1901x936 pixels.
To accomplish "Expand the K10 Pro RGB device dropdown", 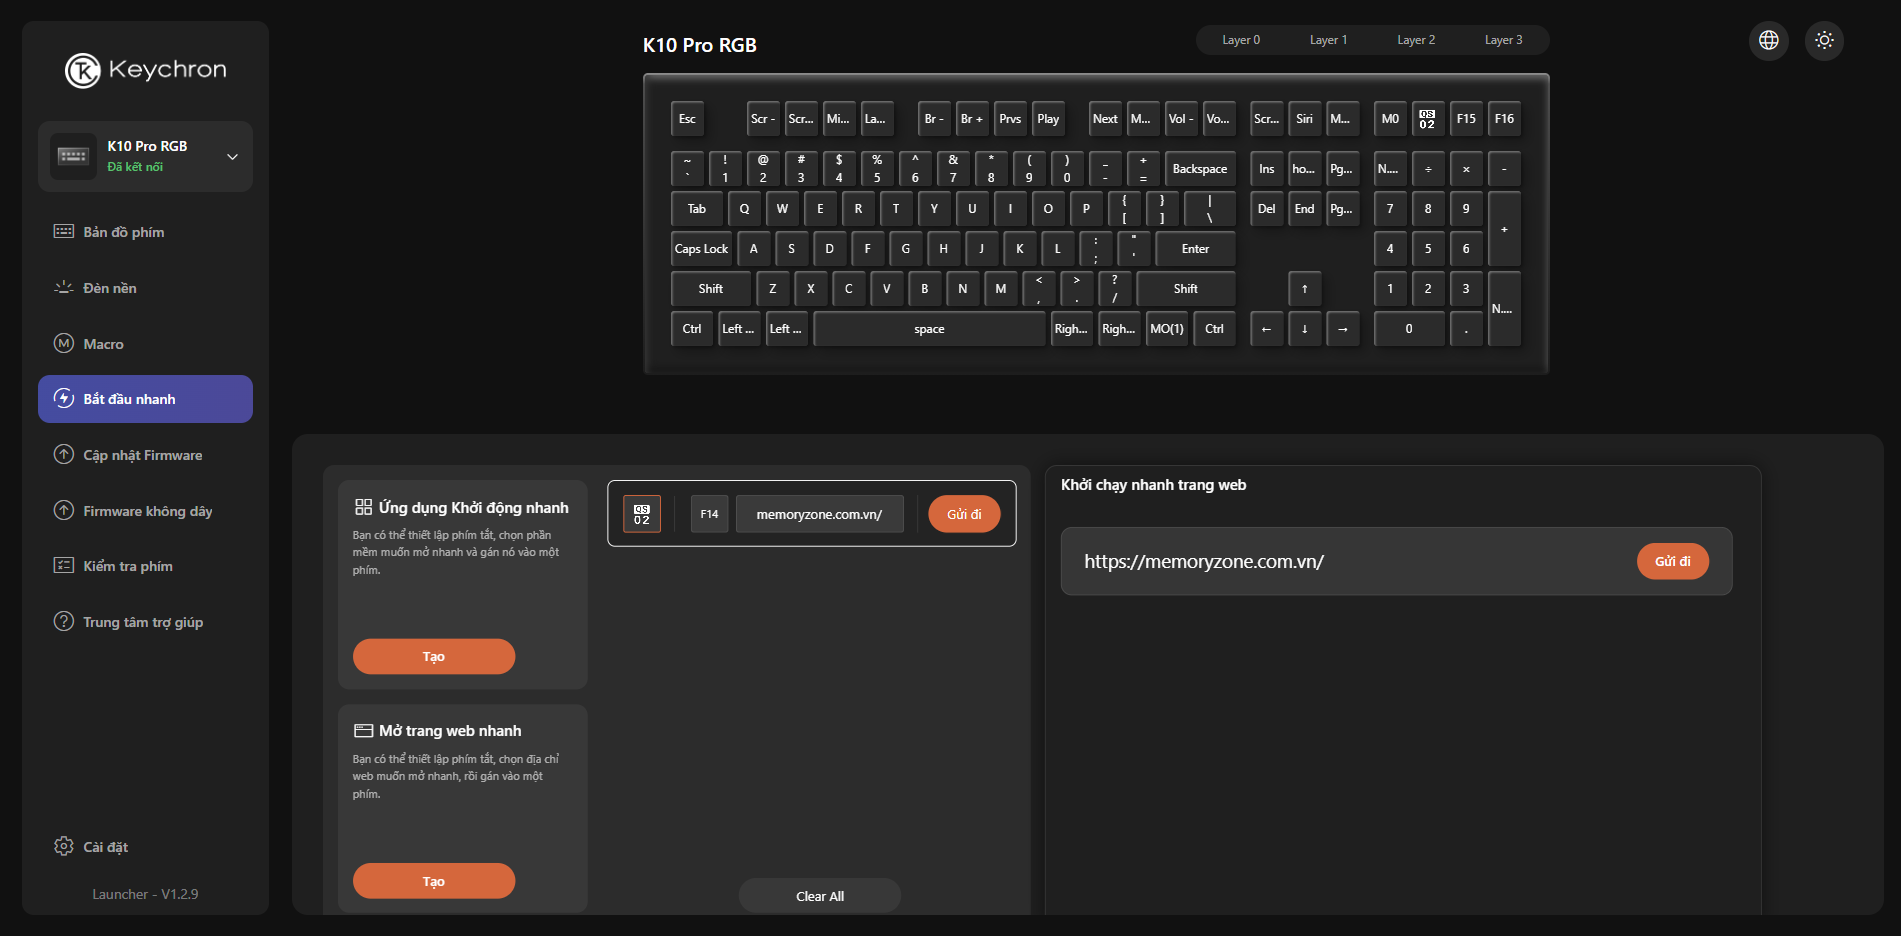I will point(232,157).
